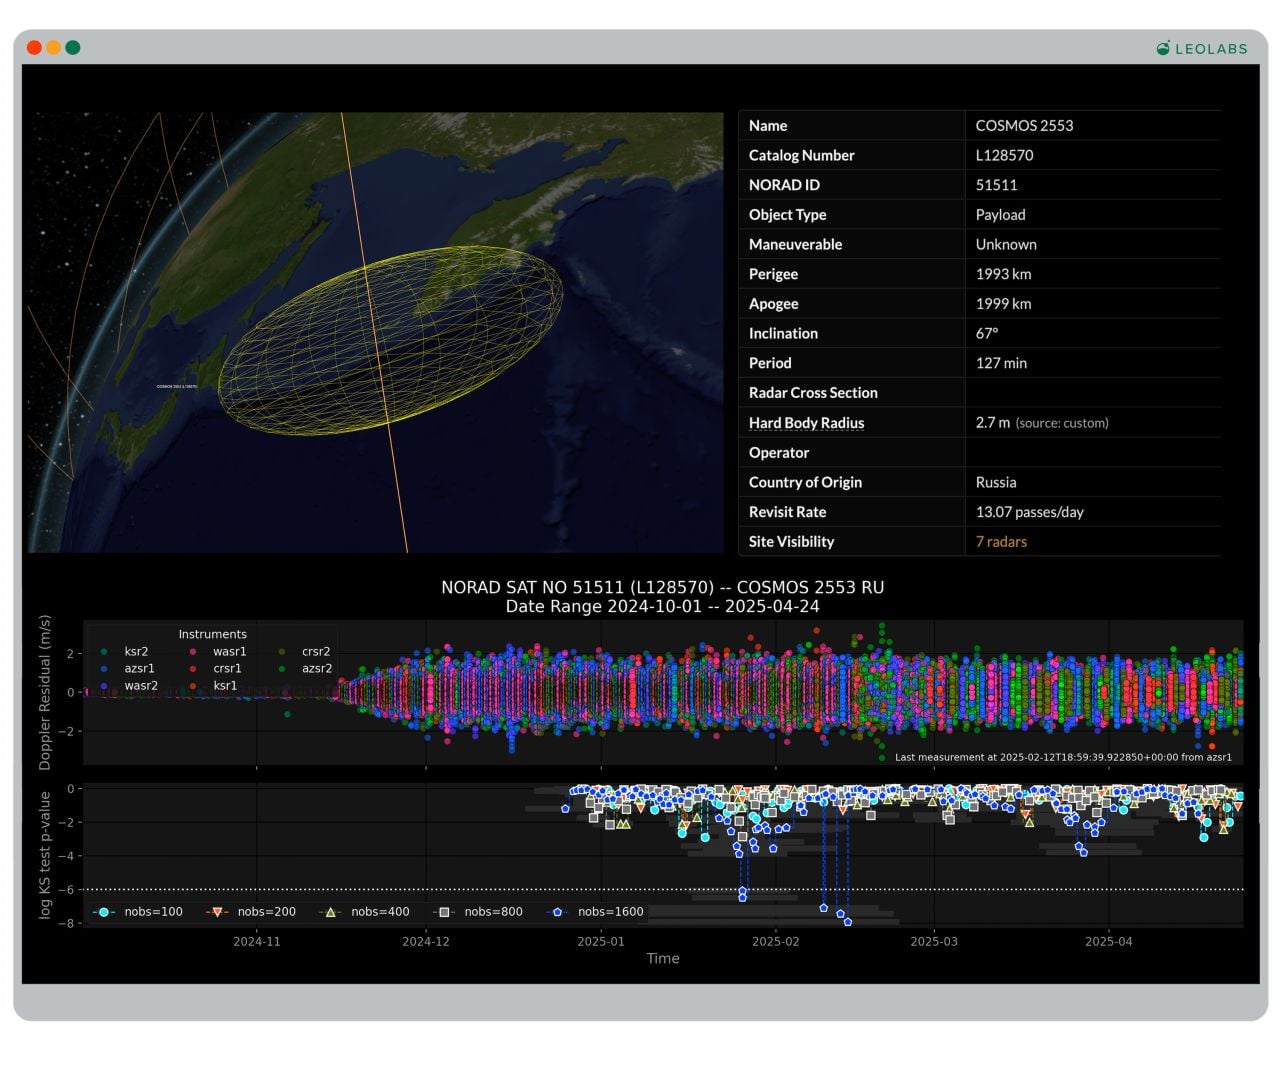Click the underlined Hard Body Radius label
1280x1078 pixels.
click(806, 423)
